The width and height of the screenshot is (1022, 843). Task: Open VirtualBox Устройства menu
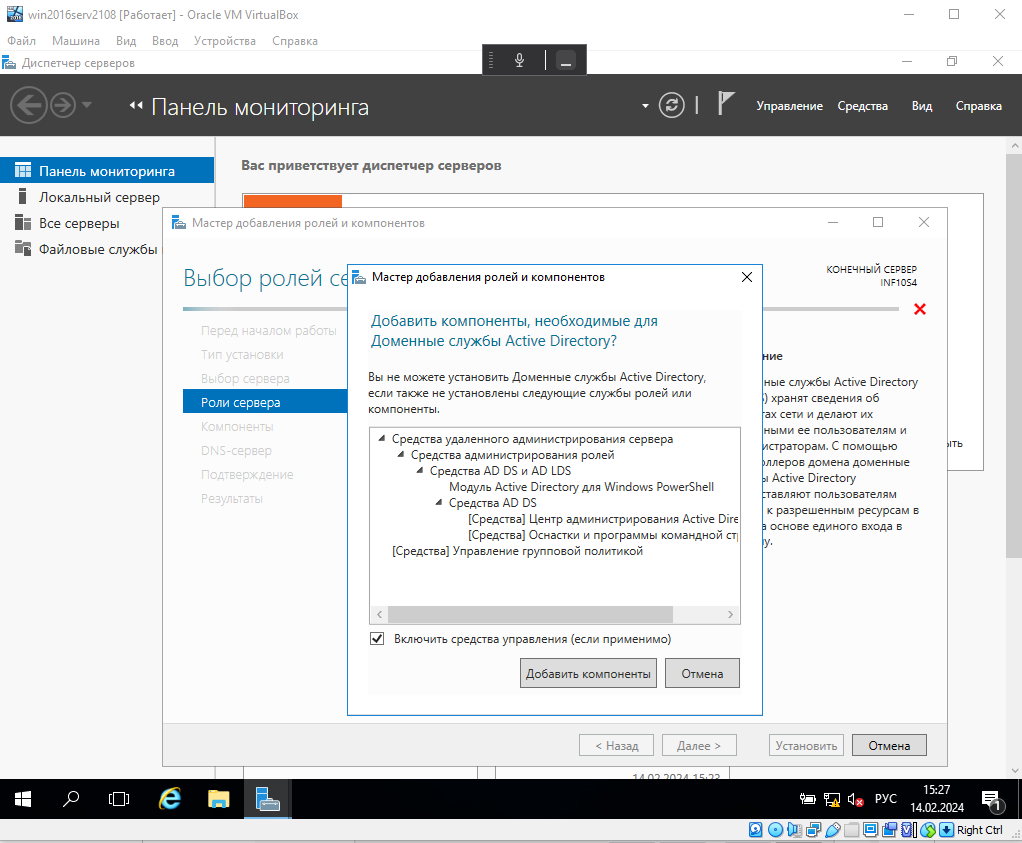click(225, 40)
